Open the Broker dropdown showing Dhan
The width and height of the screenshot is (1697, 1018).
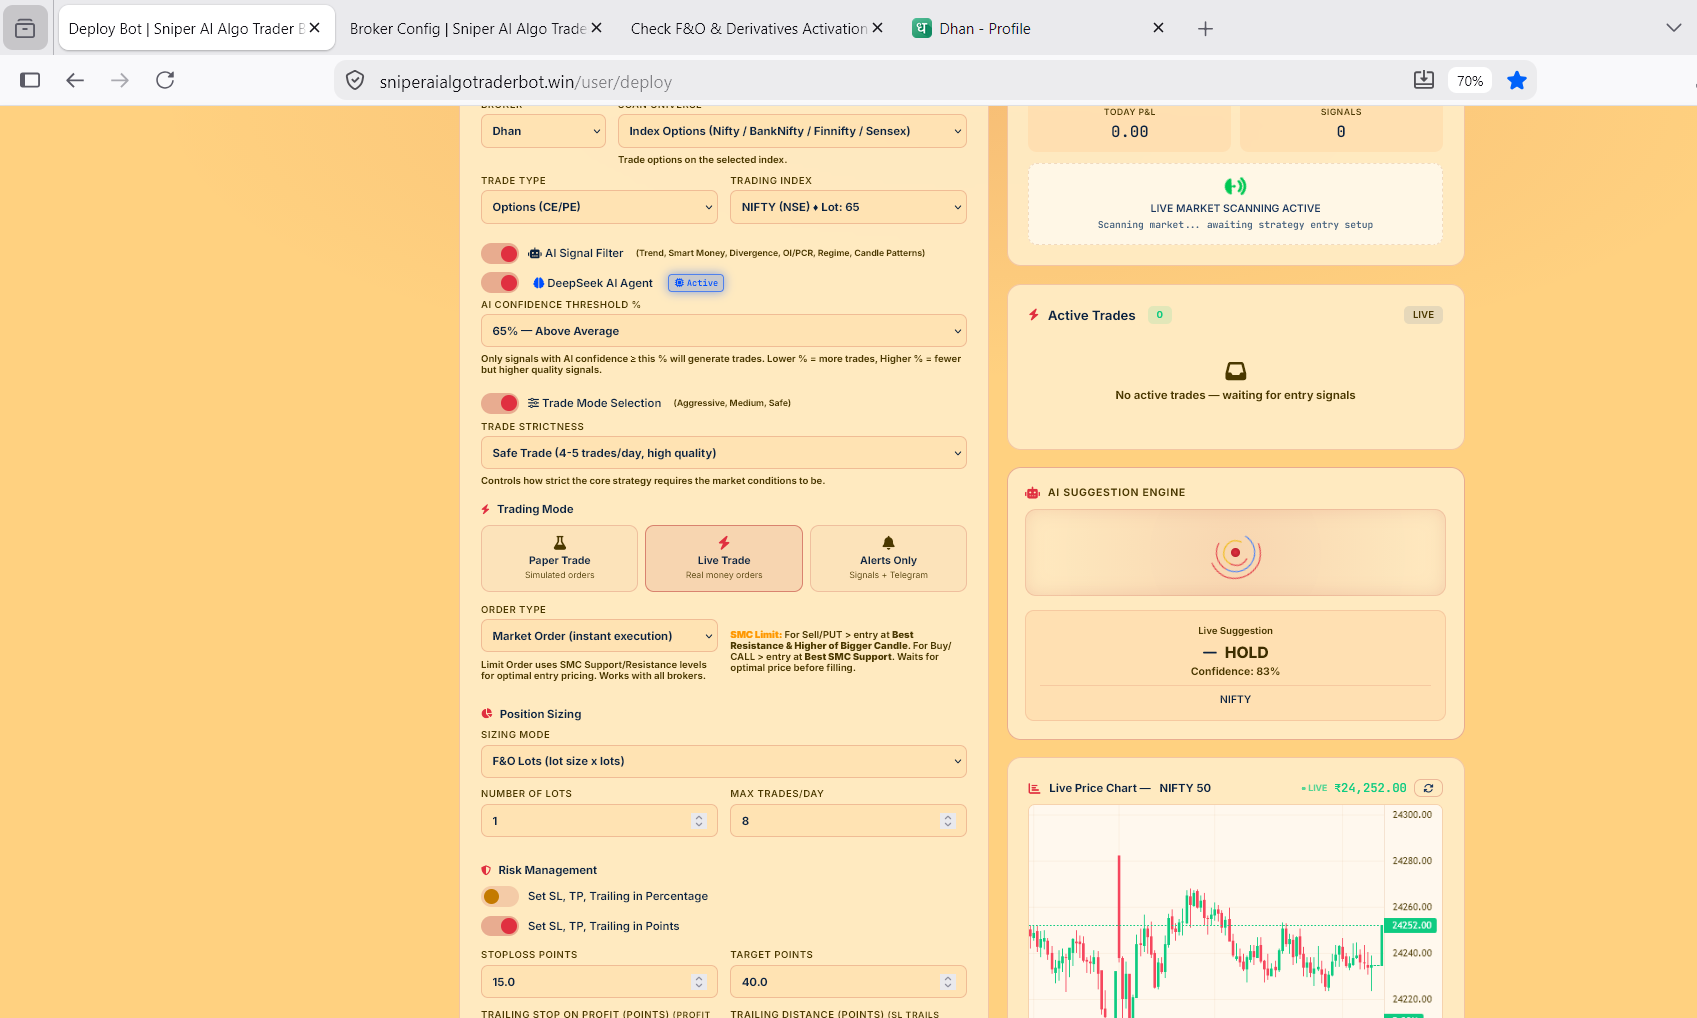pyautogui.click(x=544, y=131)
